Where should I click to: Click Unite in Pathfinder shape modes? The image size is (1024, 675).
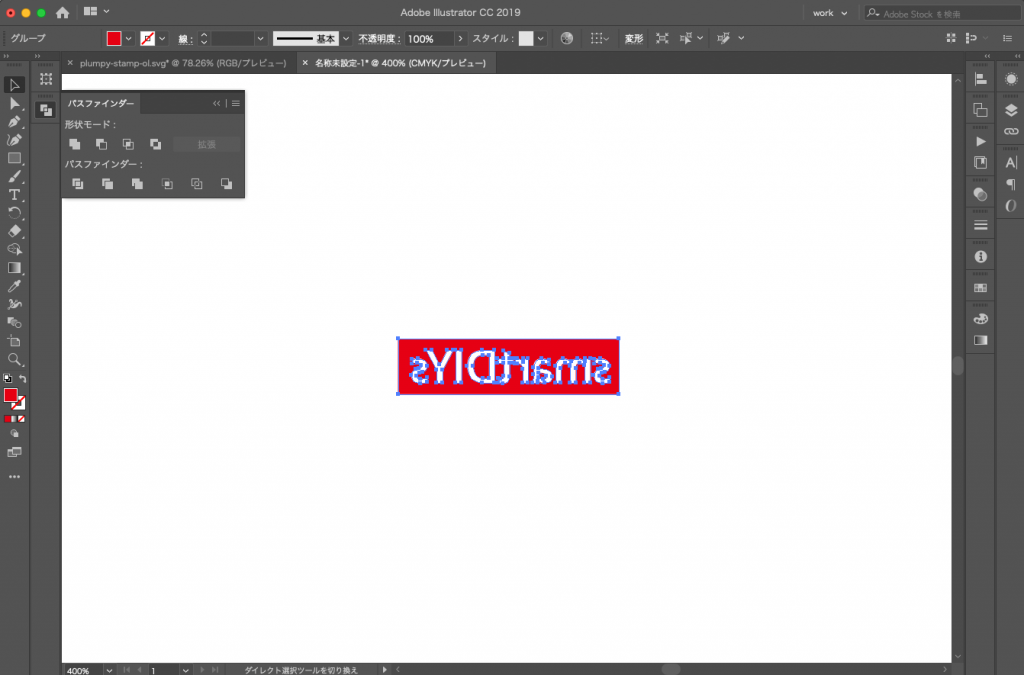[x=74, y=144]
